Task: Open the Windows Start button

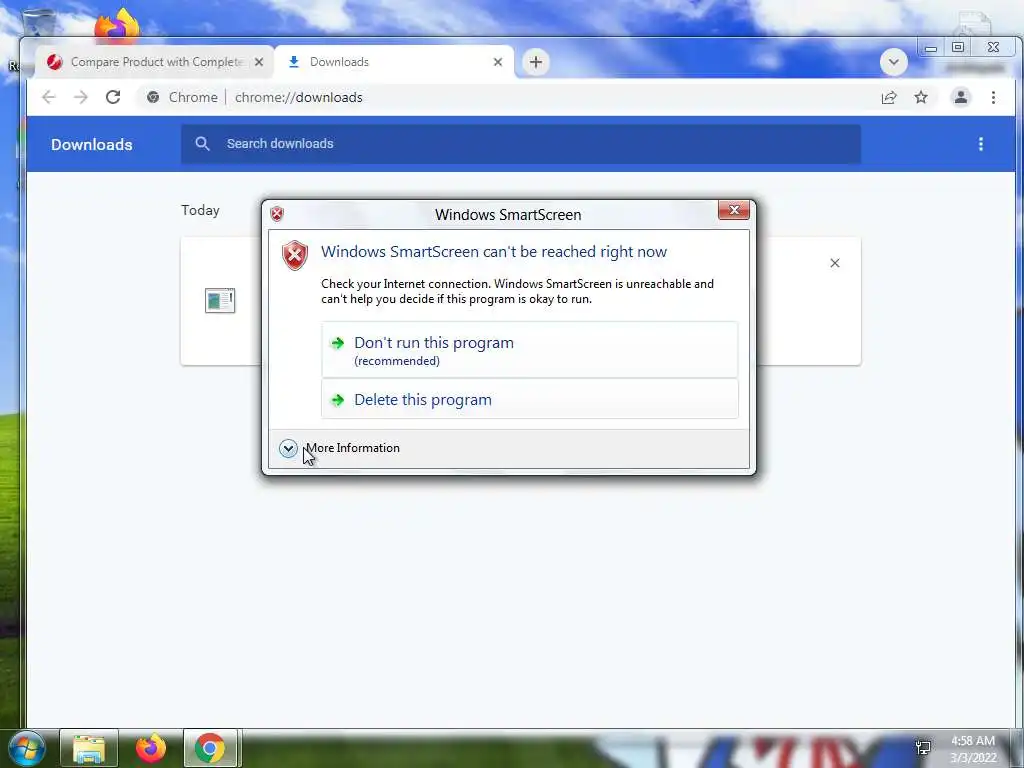Action: 26,748
